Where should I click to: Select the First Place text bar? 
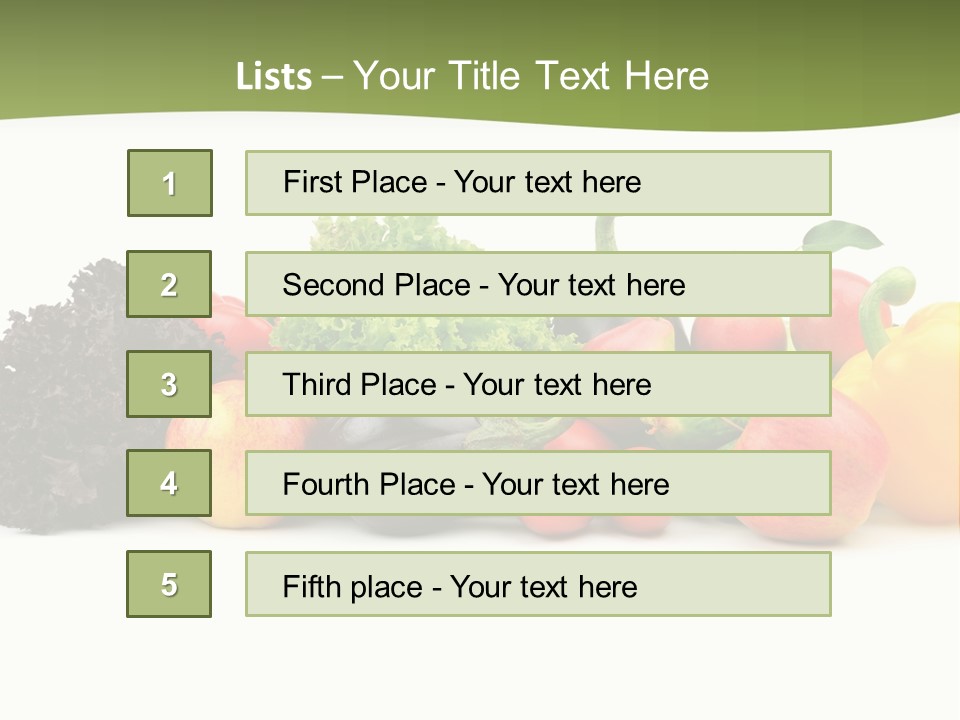coord(538,183)
